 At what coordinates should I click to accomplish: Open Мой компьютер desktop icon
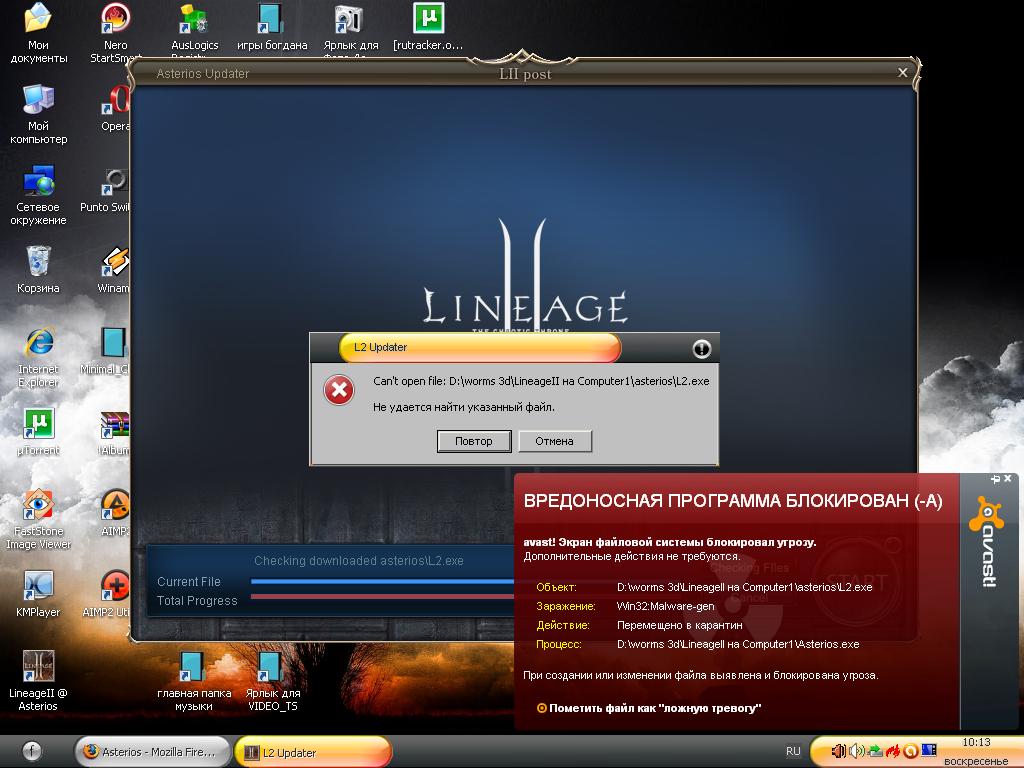point(38,114)
